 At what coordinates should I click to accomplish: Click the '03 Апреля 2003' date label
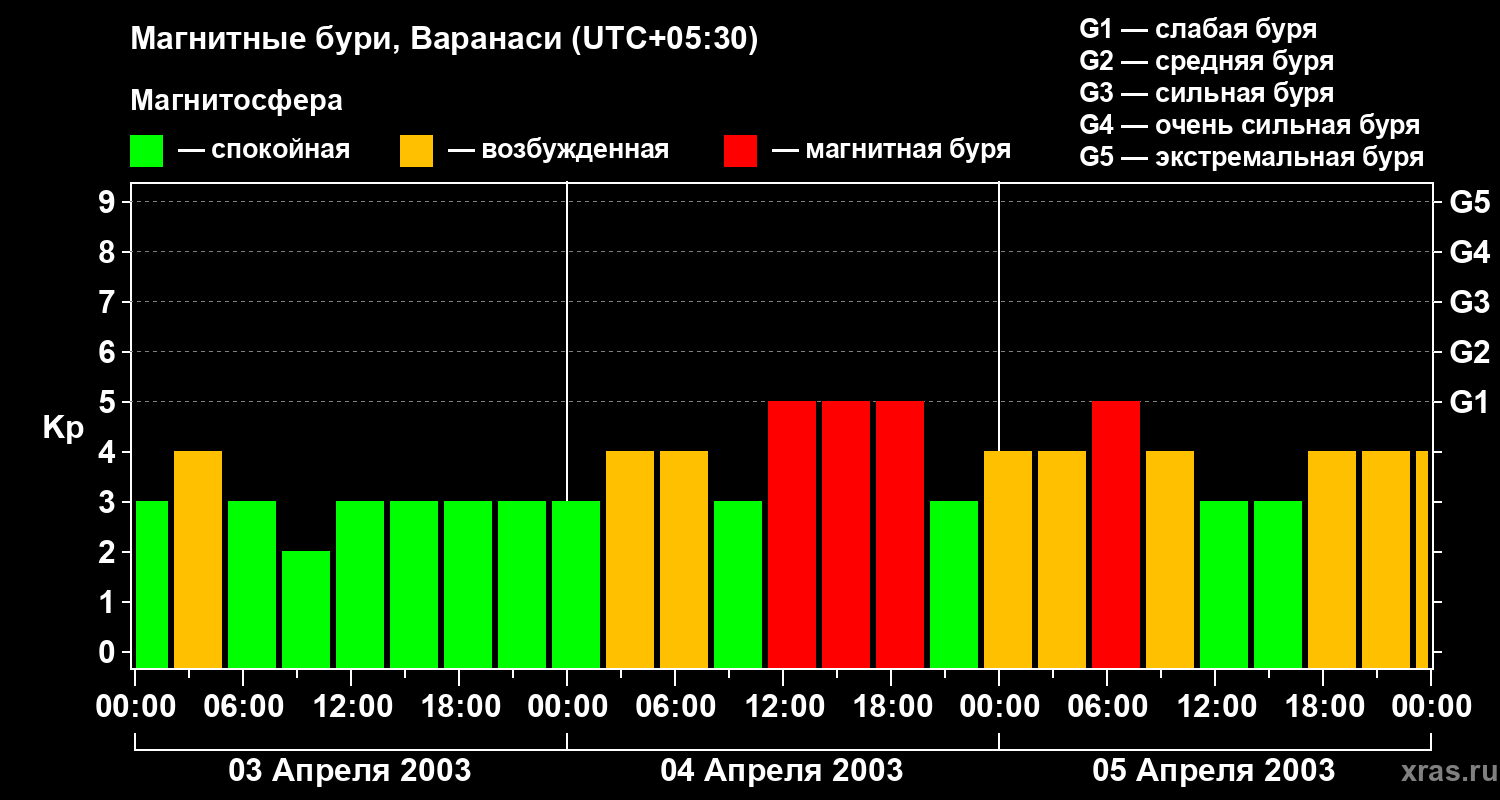350,771
